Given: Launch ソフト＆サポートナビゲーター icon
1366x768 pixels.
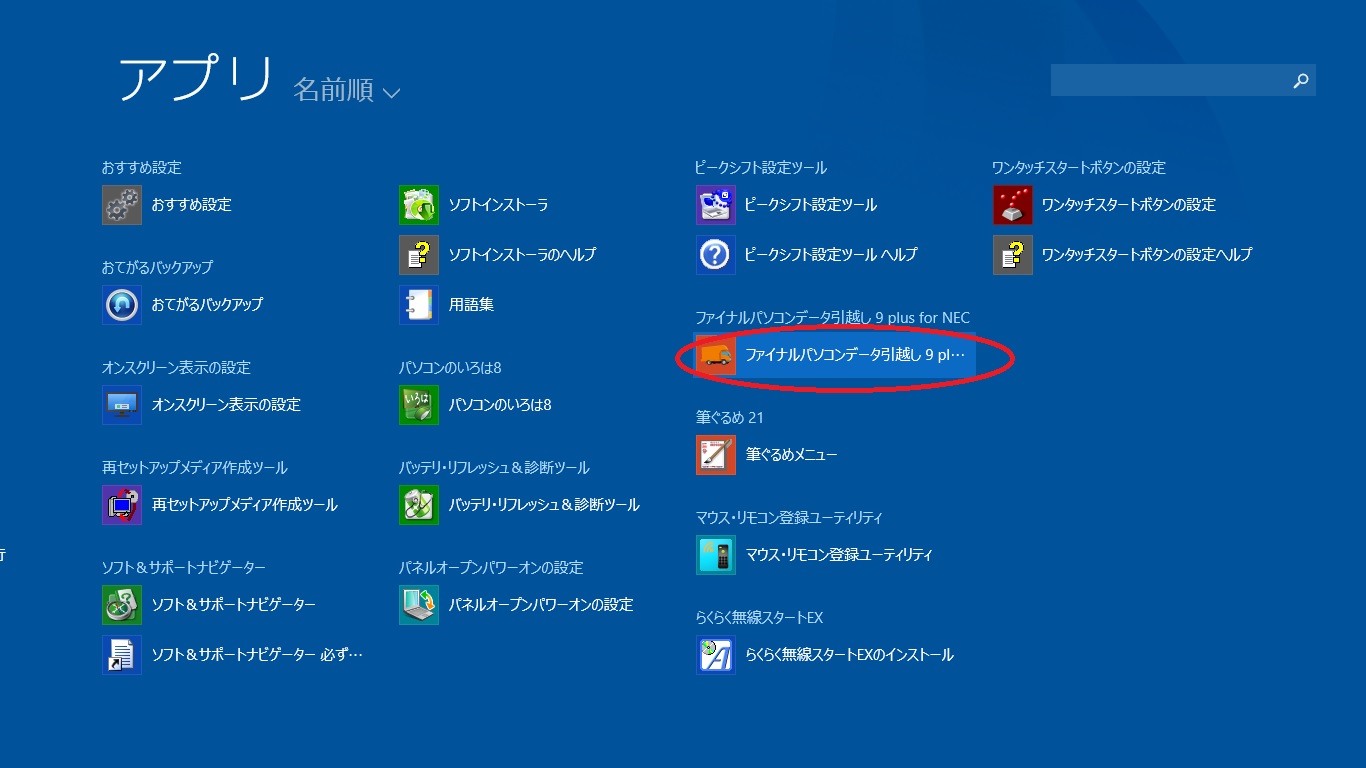Looking at the screenshot, I should click(122, 605).
